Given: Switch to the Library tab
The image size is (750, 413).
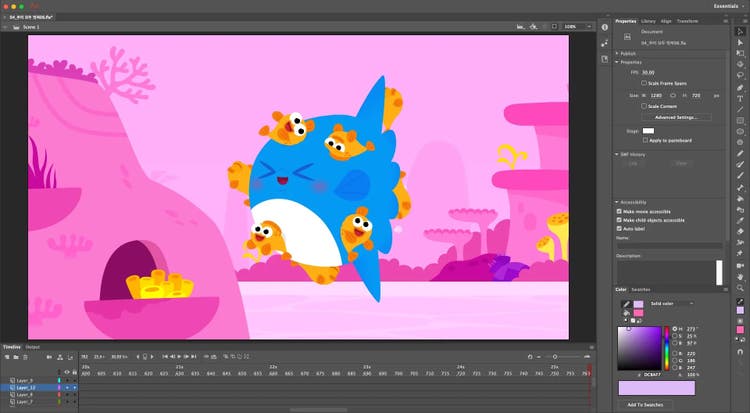Looking at the screenshot, I should coord(648,21).
